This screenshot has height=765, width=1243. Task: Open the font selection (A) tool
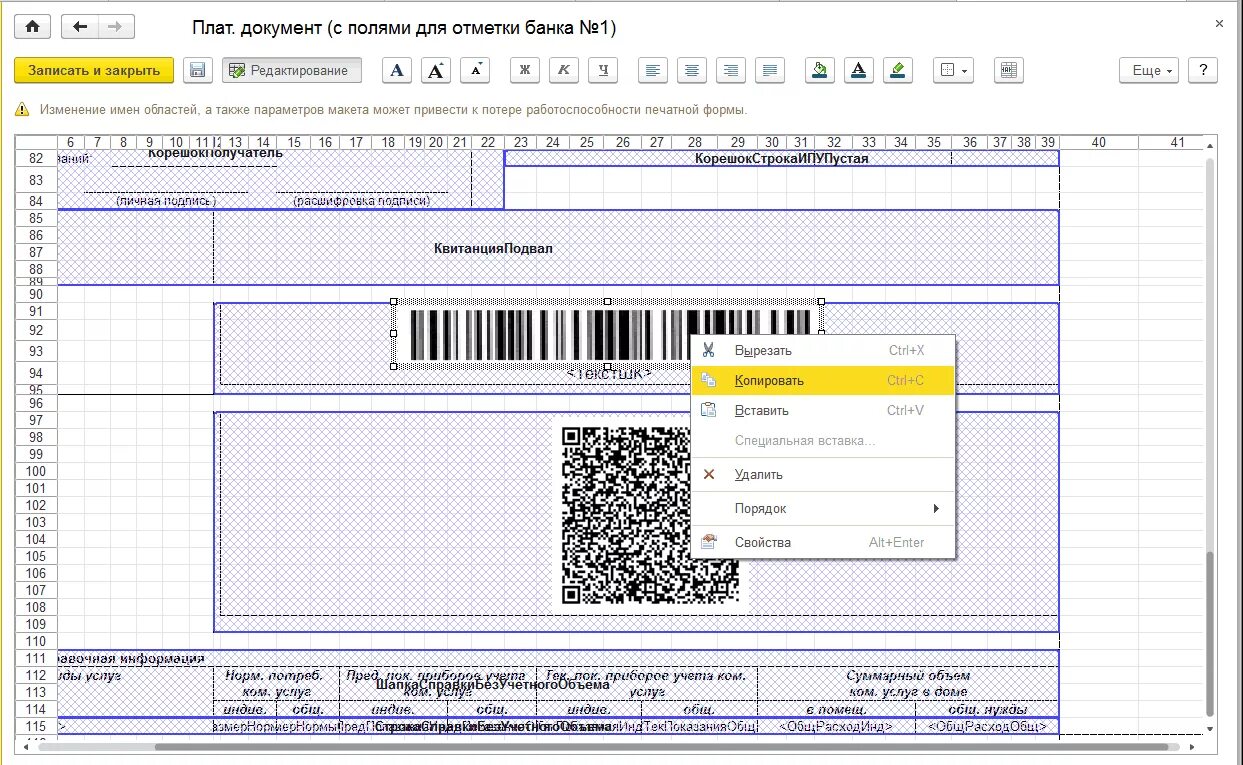(x=397, y=70)
